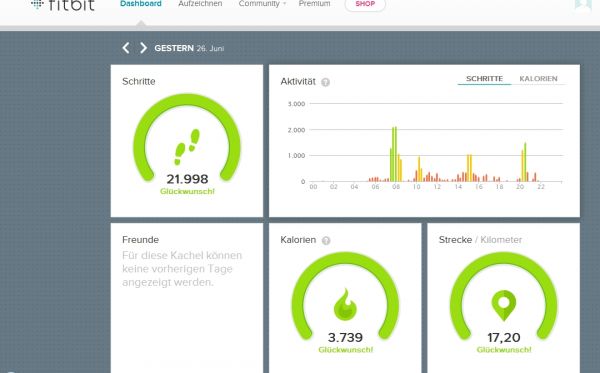Click the GESTERN 26. Juni date label
This screenshot has height=373, width=600.
(x=189, y=48)
